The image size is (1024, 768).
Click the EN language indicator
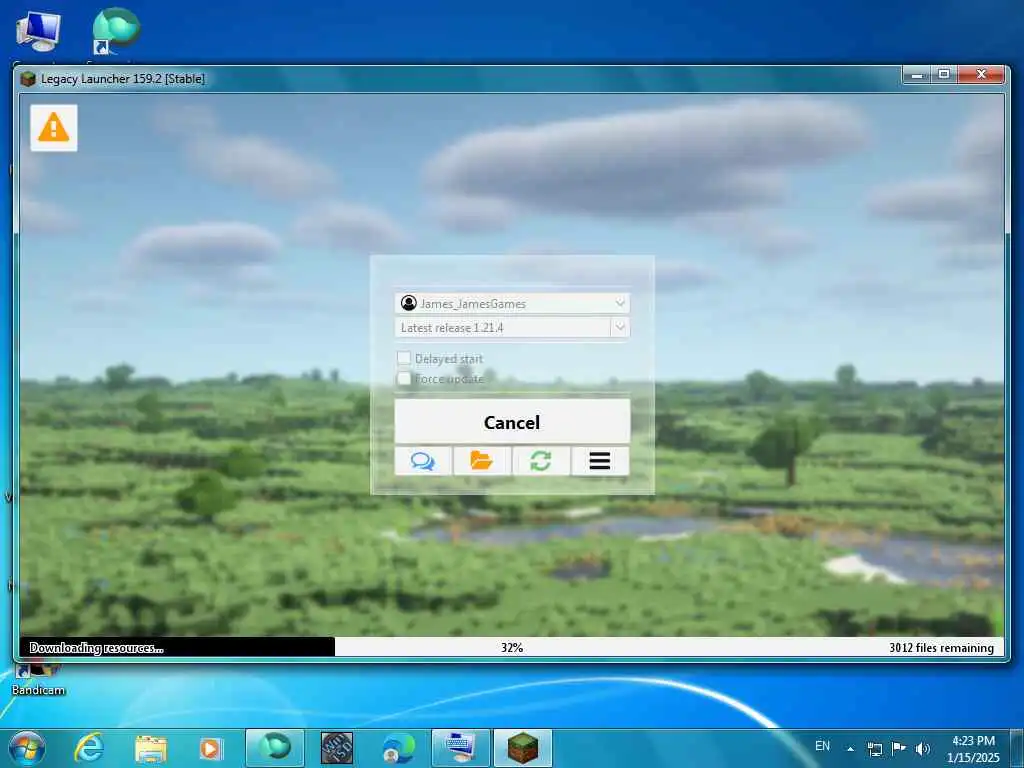(822, 746)
